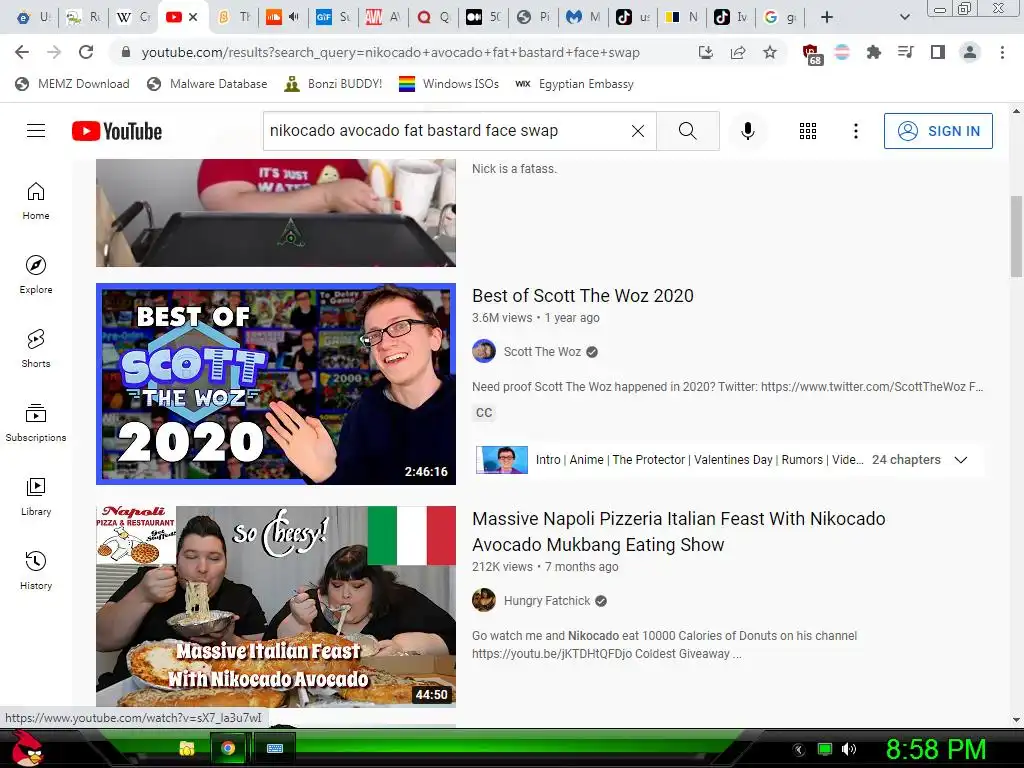Open Subscriptions in the sidebar
The width and height of the screenshot is (1024, 768).
[x=36, y=423]
